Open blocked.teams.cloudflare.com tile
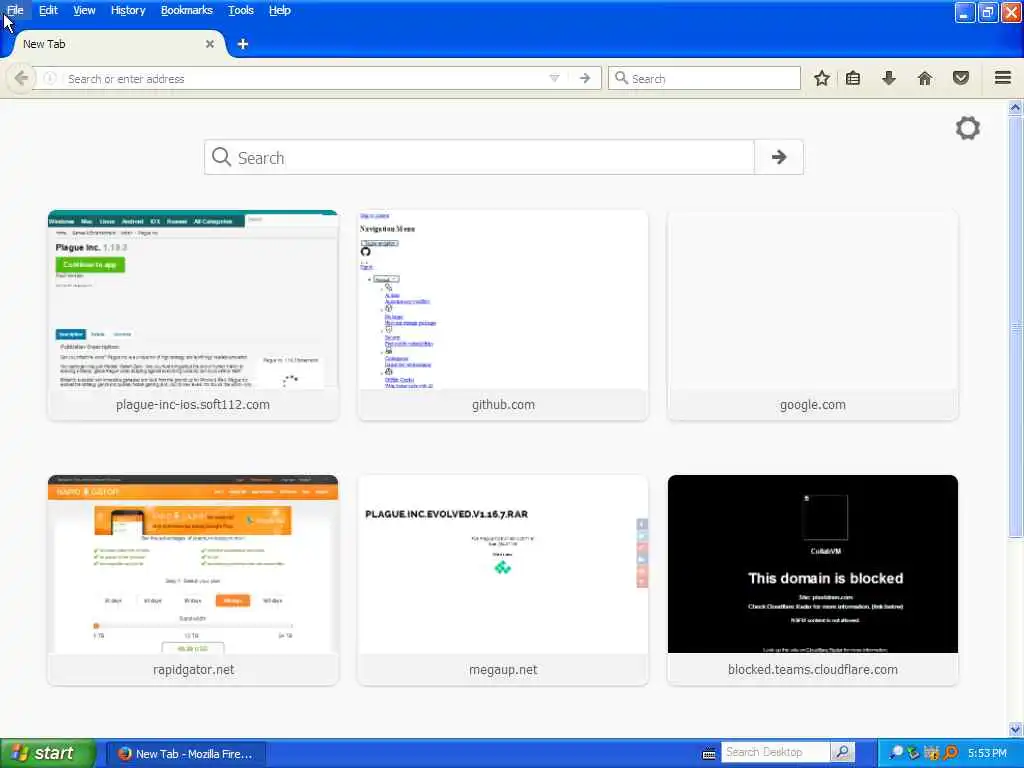The width and height of the screenshot is (1024, 768). tap(813, 580)
